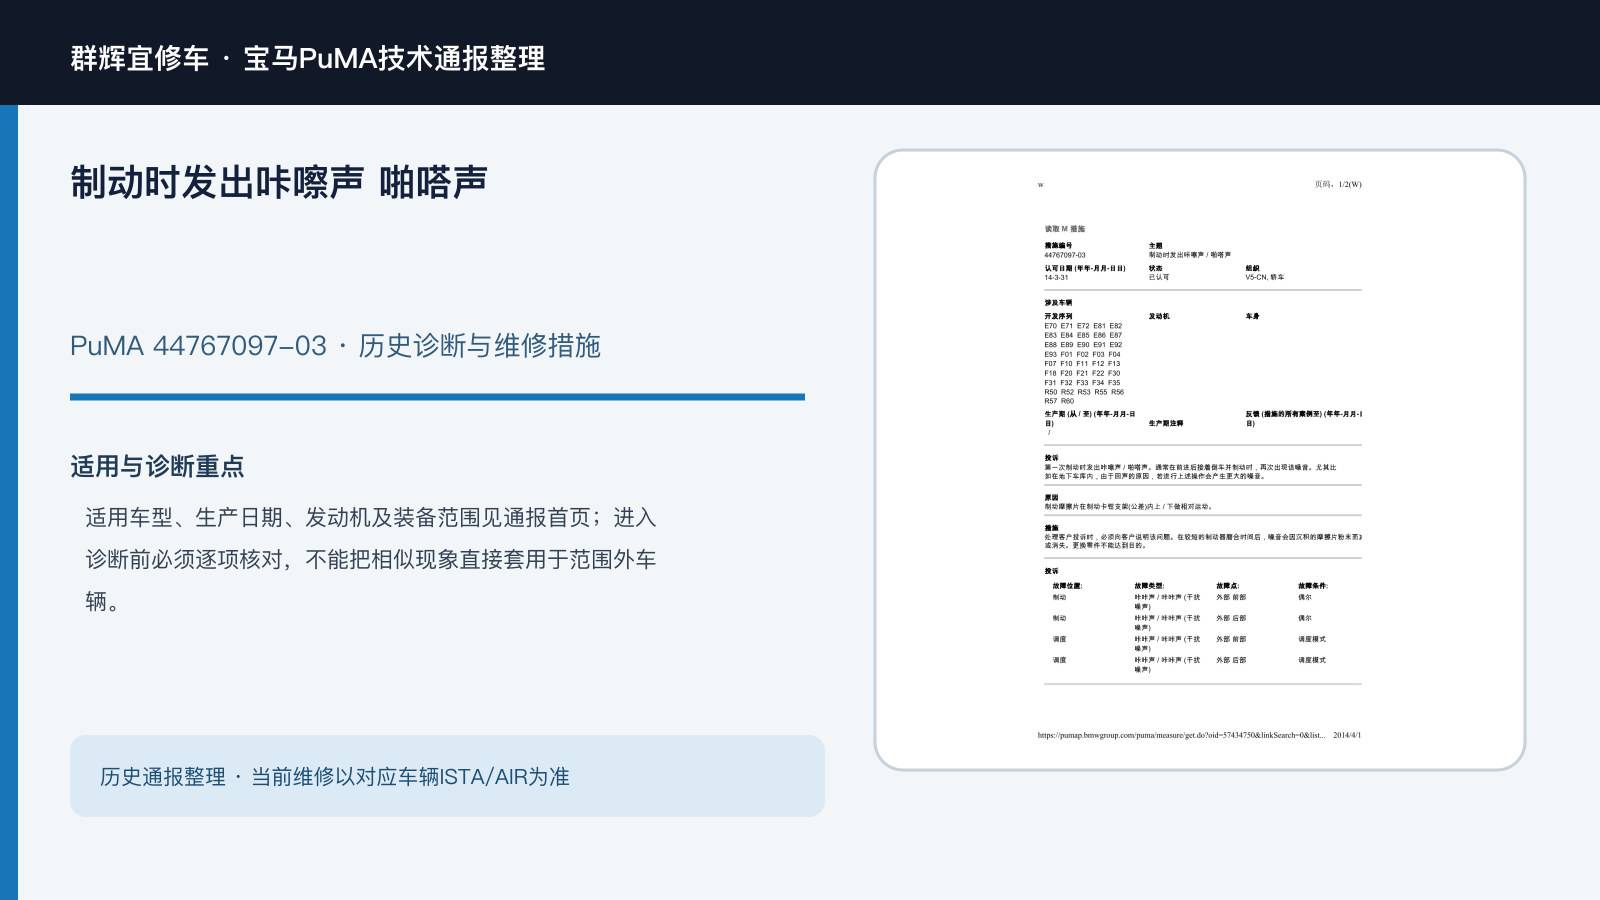Click measure number 44767097-03 in the document
1600x900 pixels.
click(1065, 255)
